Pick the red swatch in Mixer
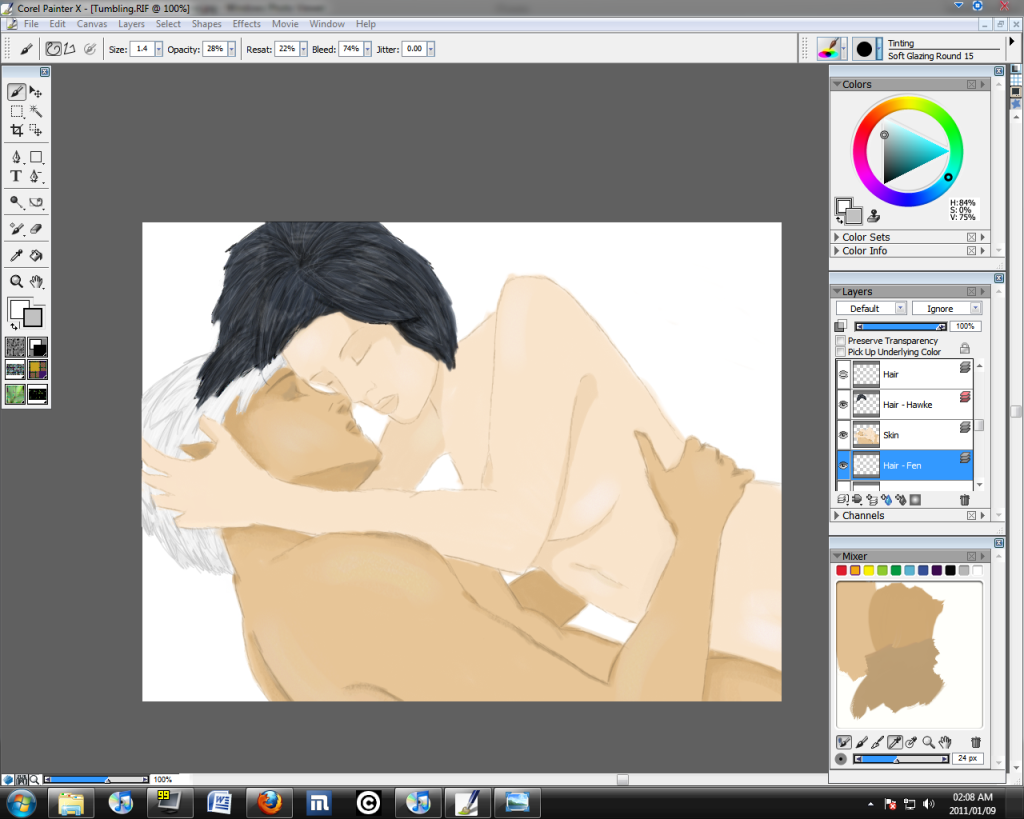The height and width of the screenshot is (819, 1024). 842,571
